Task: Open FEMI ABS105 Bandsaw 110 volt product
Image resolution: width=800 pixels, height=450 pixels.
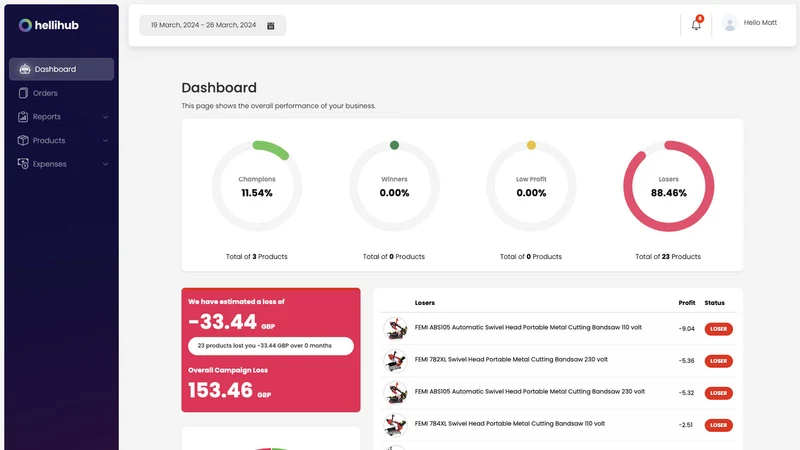Action: [528, 328]
